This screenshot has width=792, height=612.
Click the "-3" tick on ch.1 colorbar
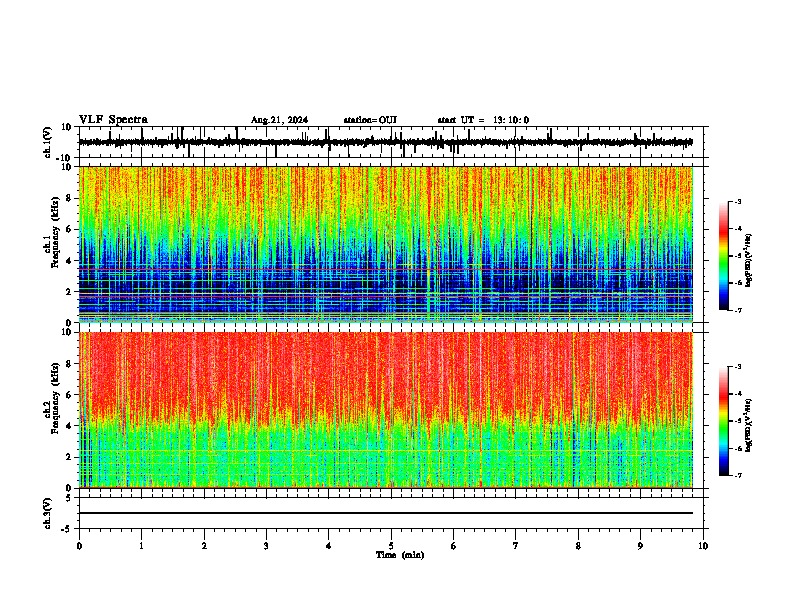tap(738, 201)
